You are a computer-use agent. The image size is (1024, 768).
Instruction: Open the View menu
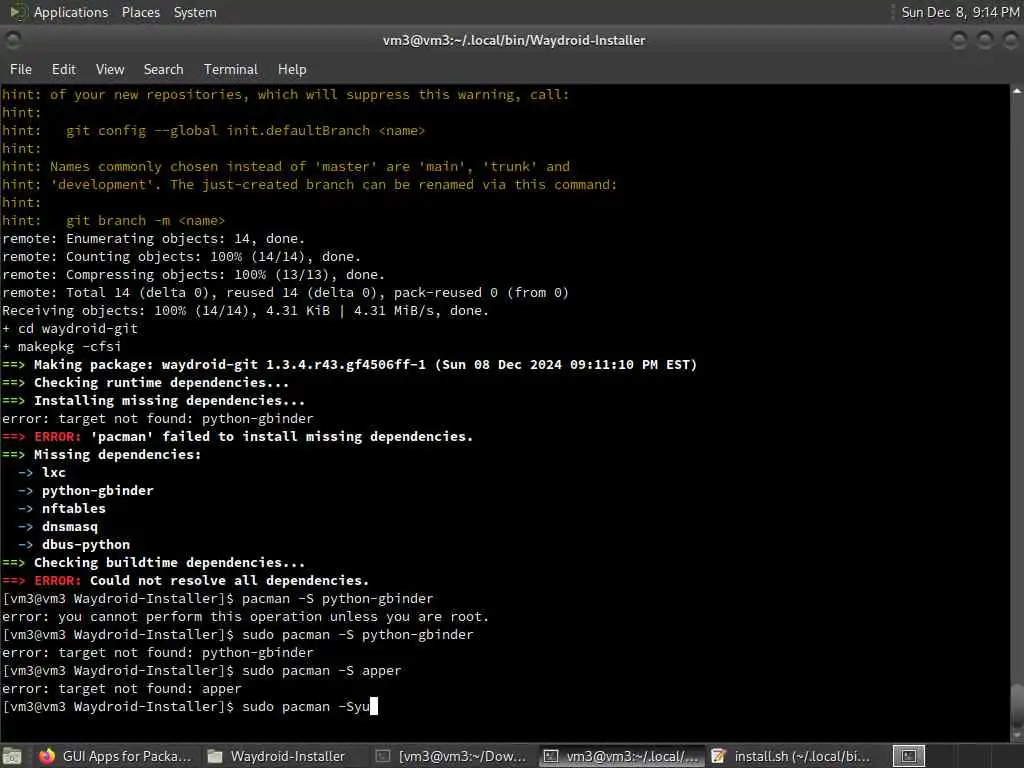[x=110, y=69]
